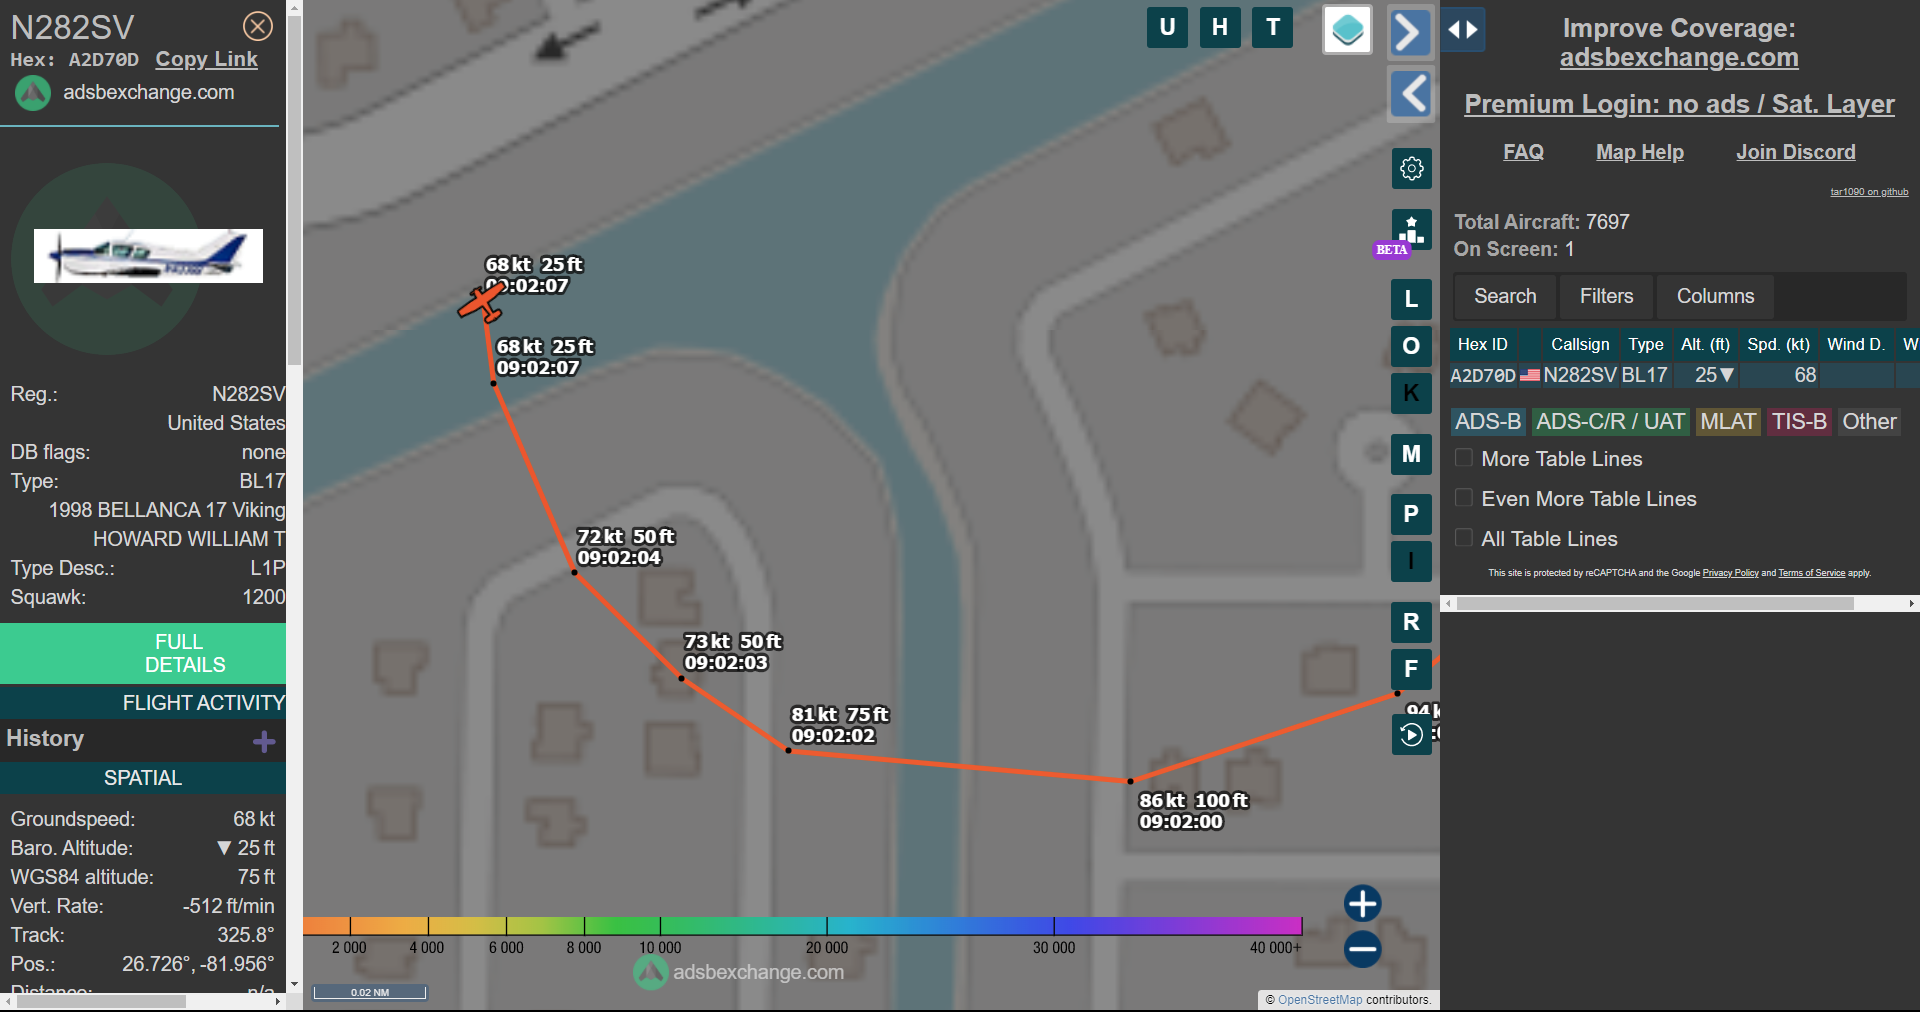The width and height of the screenshot is (1920, 1012).
Task: Sort table by Wind D. column
Action: pyautogui.click(x=1856, y=344)
